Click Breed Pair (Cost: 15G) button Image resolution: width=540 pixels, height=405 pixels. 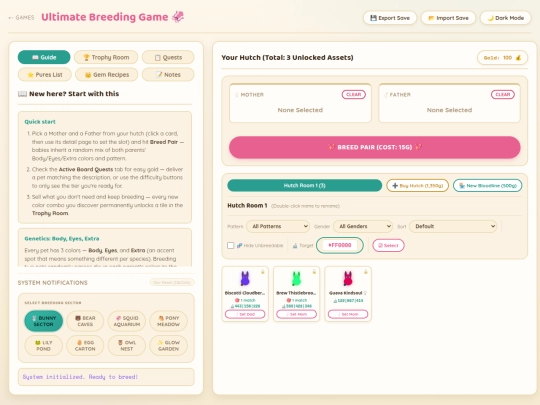pos(375,147)
